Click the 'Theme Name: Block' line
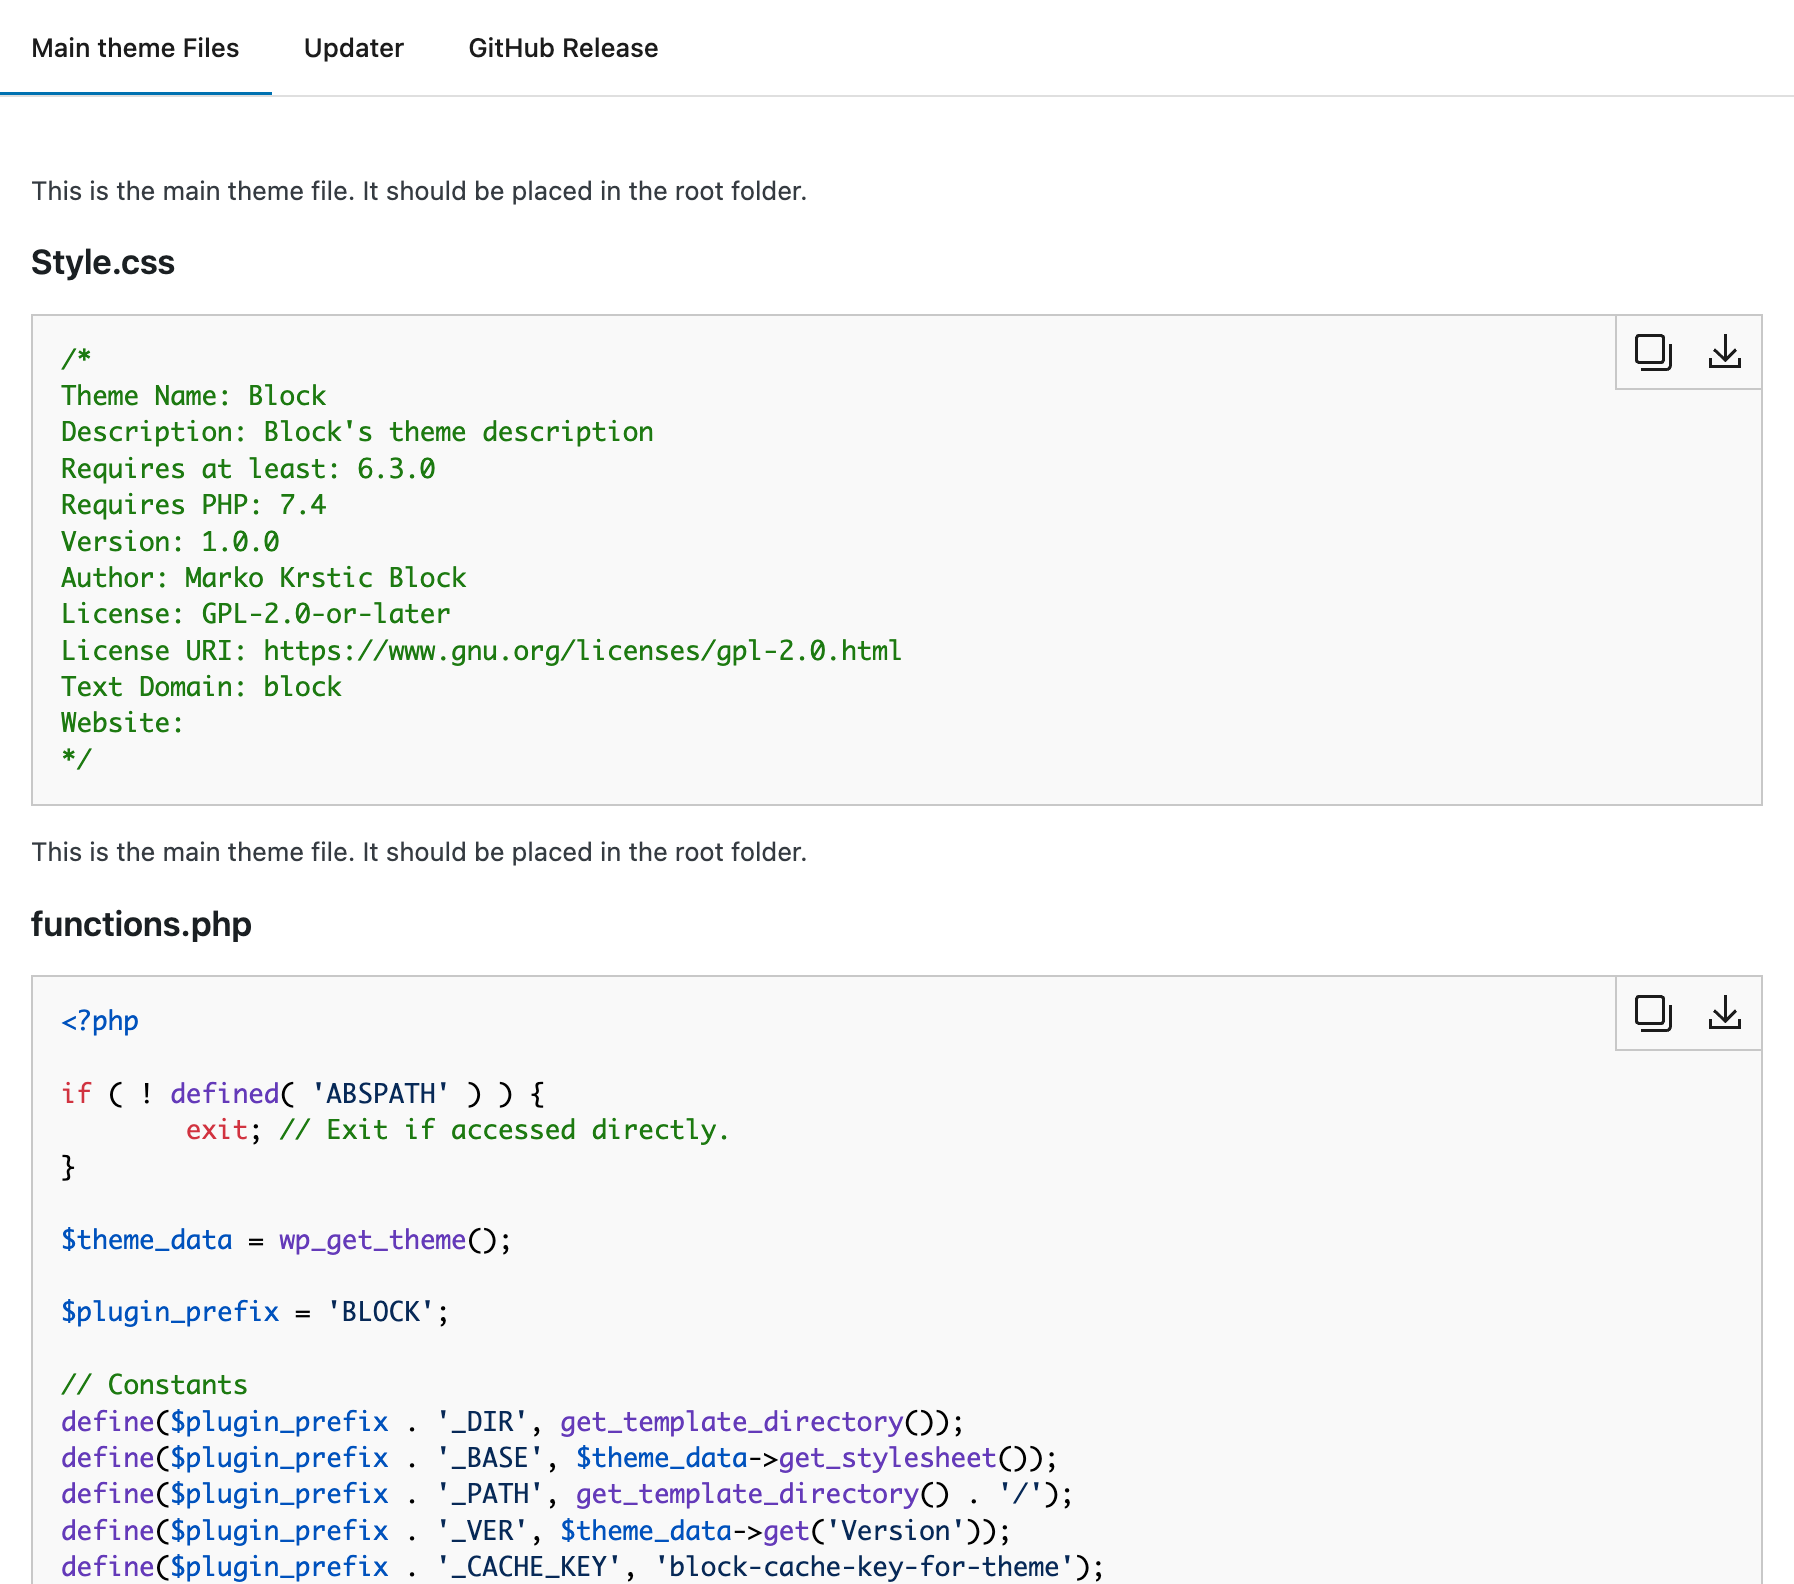The width and height of the screenshot is (1794, 1584). [x=193, y=396]
